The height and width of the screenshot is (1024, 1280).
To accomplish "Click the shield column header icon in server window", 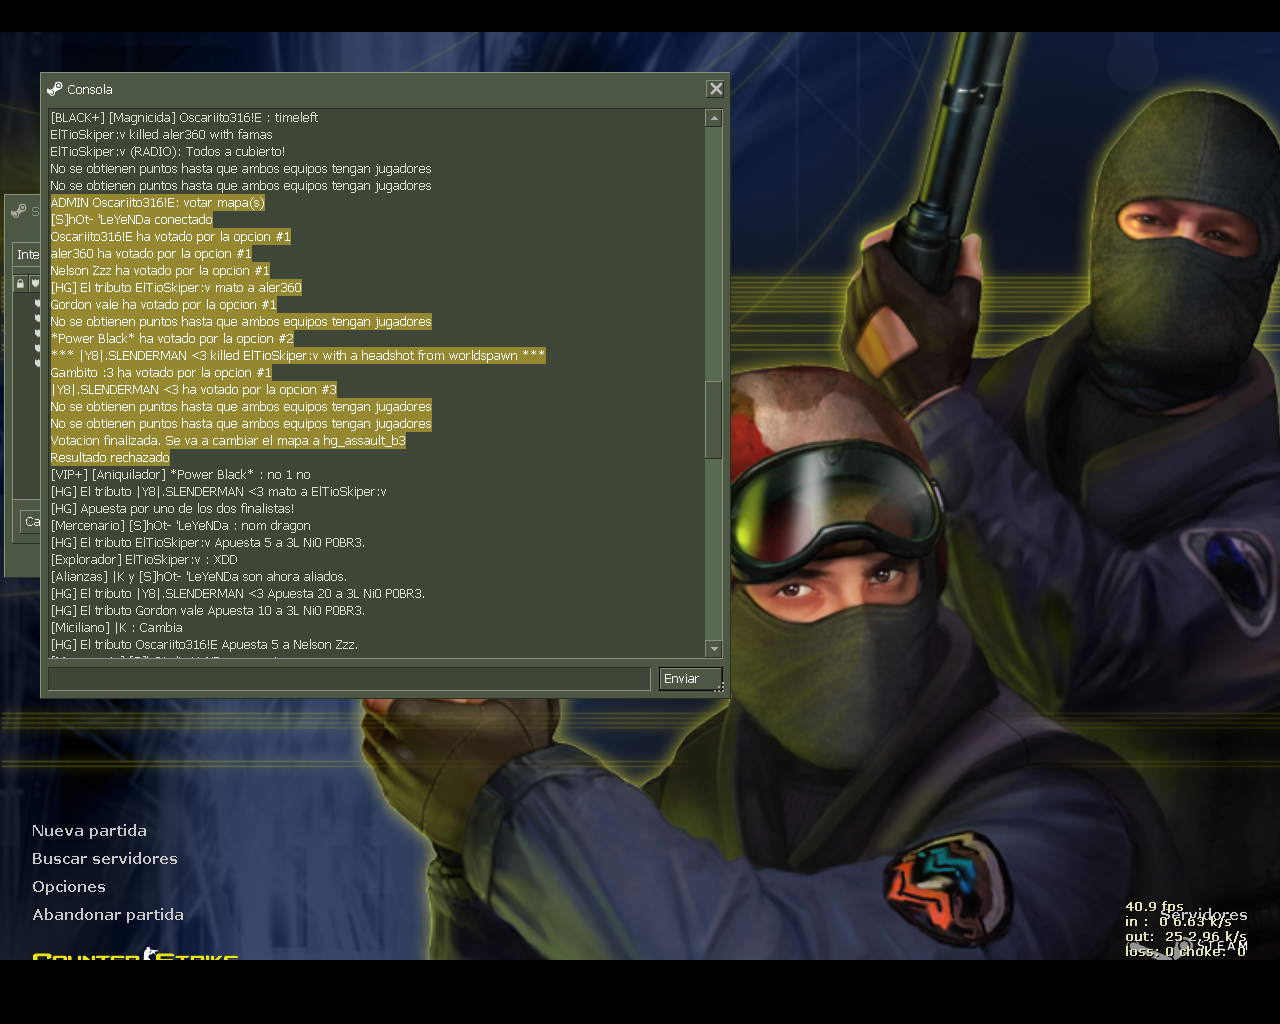I will point(35,284).
